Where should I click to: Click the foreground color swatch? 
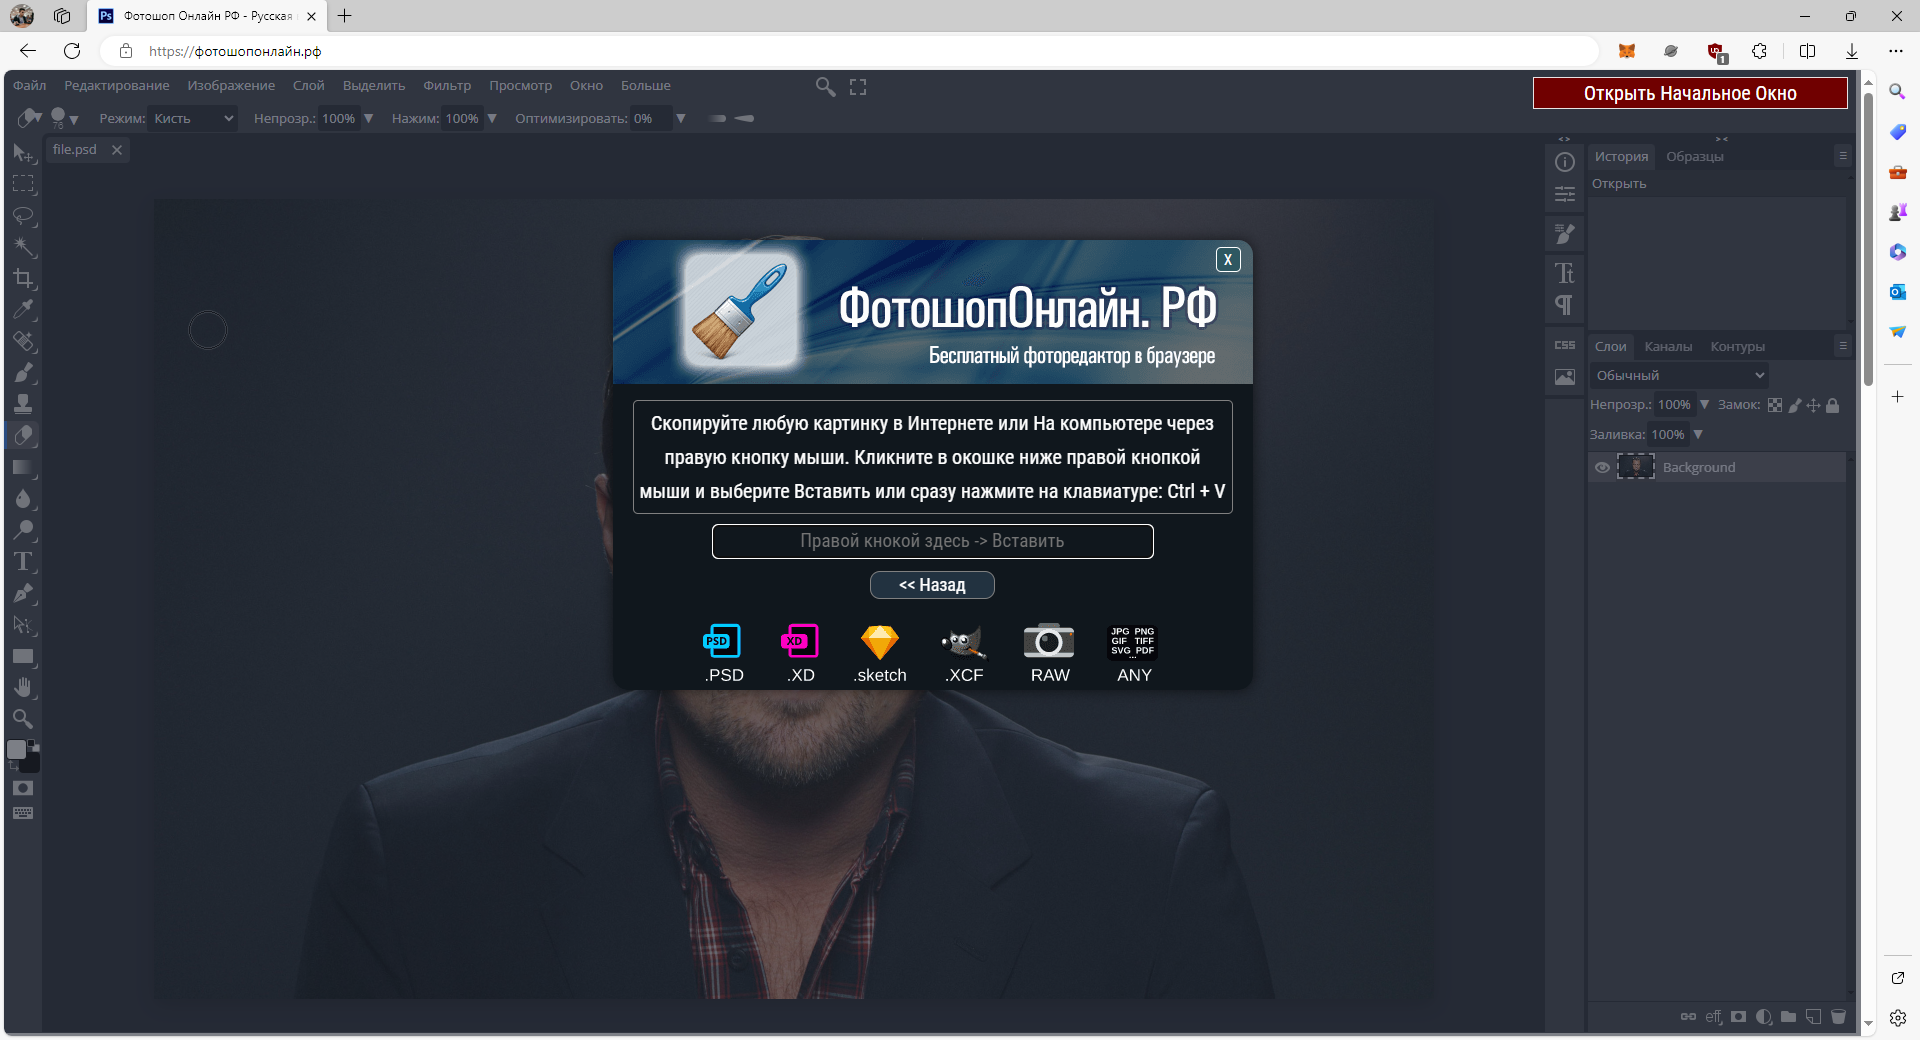coord(17,750)
